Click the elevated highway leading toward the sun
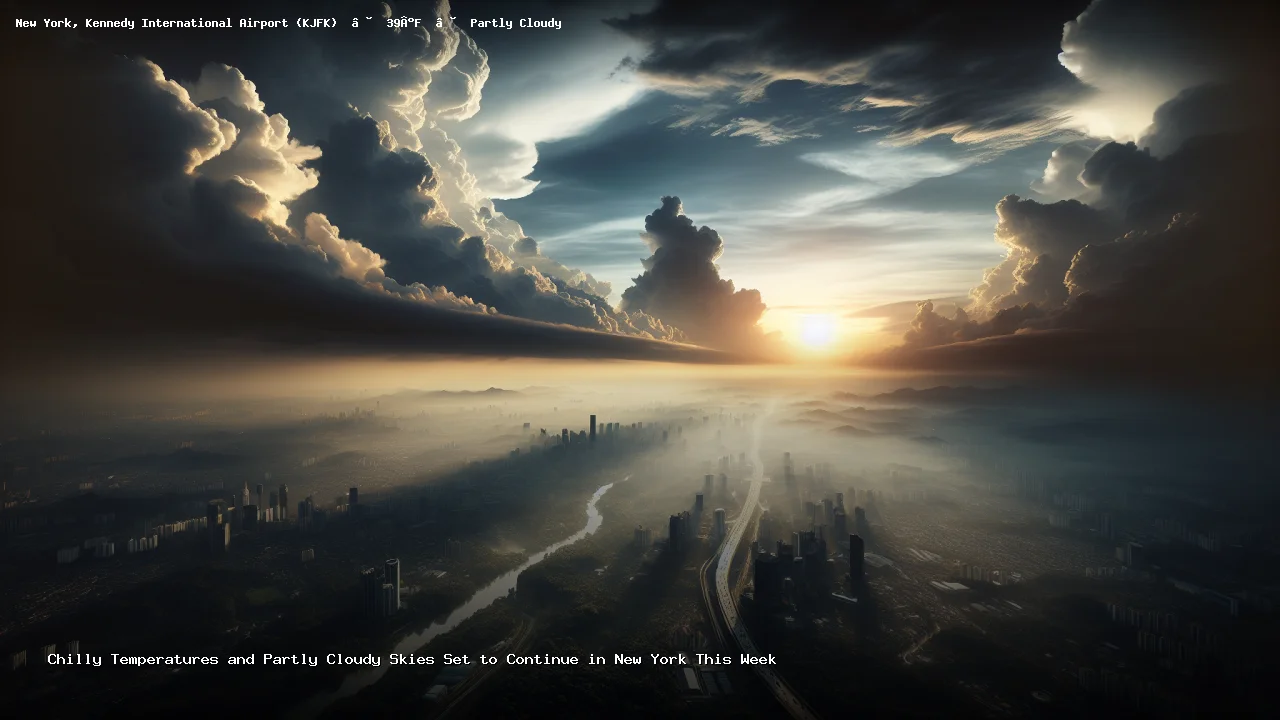Viewport: 1280px width, 720px height. (x=735, y=540)
